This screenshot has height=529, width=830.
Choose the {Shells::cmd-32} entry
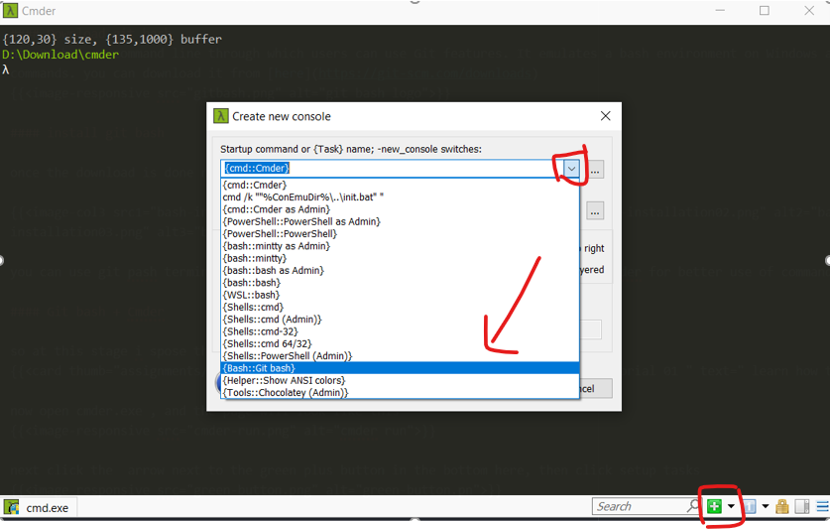(400, 331)
